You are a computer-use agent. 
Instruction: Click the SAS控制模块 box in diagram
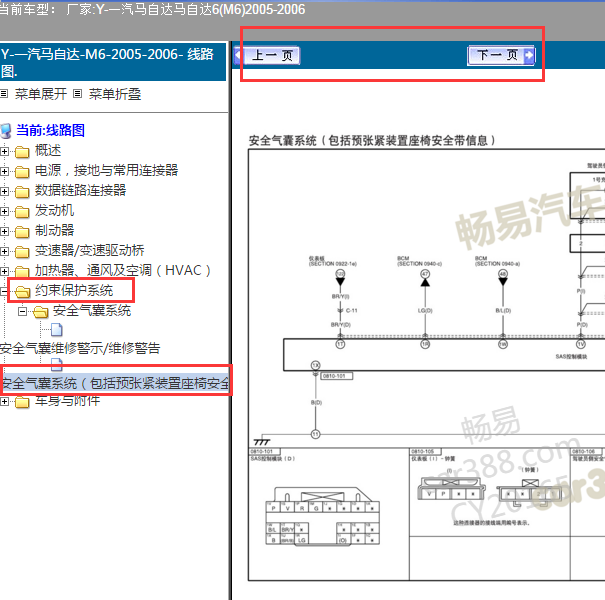tap(444, 355)
